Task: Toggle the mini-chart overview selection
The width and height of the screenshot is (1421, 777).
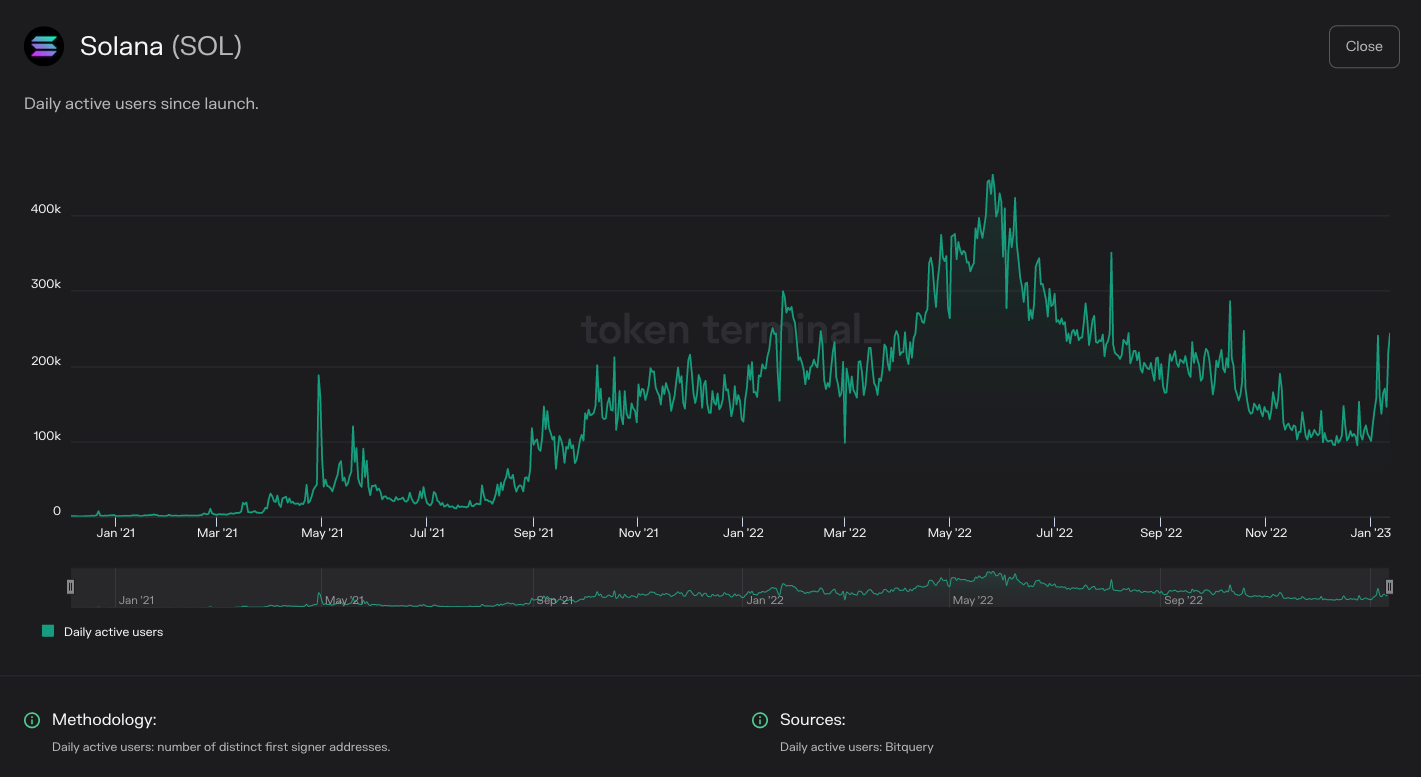Action: [x=730, y=587]
